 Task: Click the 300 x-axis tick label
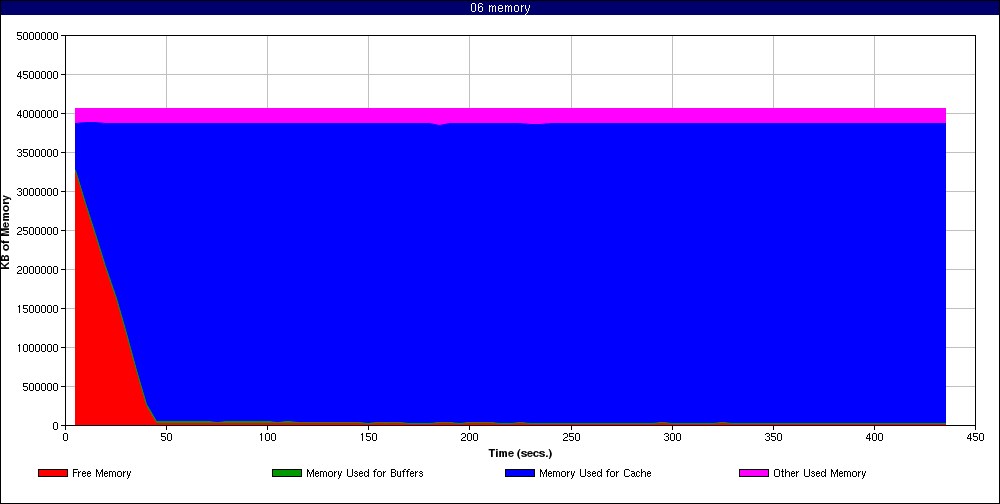[x=672, y=437]
